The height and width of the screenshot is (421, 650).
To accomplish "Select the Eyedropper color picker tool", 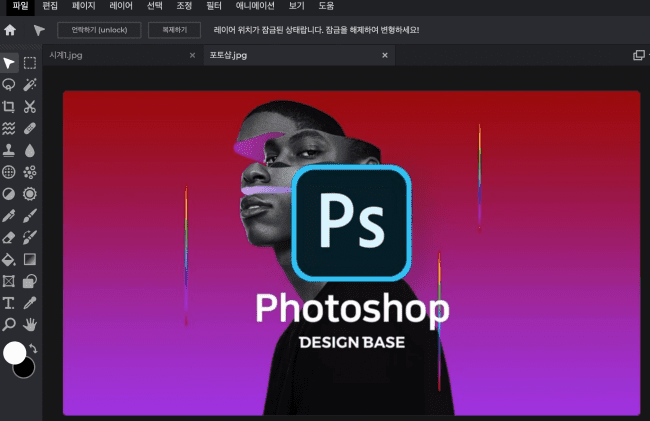I will click(x=30, y=303).
